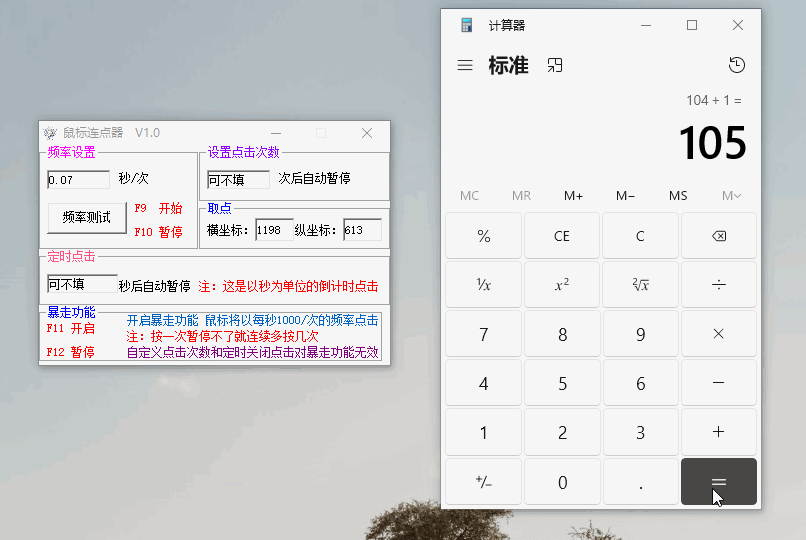Click the minus key

719,383
